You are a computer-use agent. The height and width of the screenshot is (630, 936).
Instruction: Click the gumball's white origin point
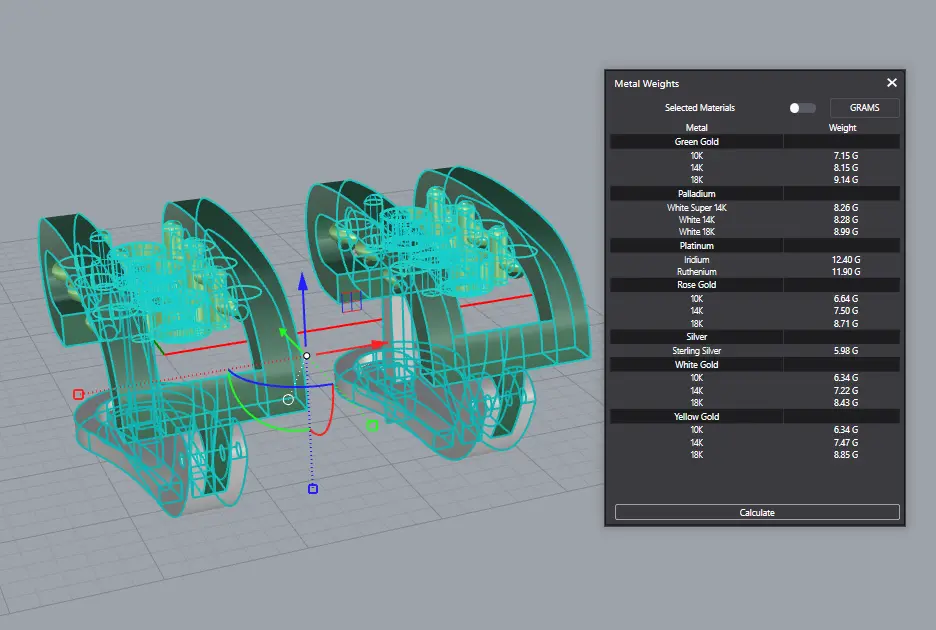(307, 355)
